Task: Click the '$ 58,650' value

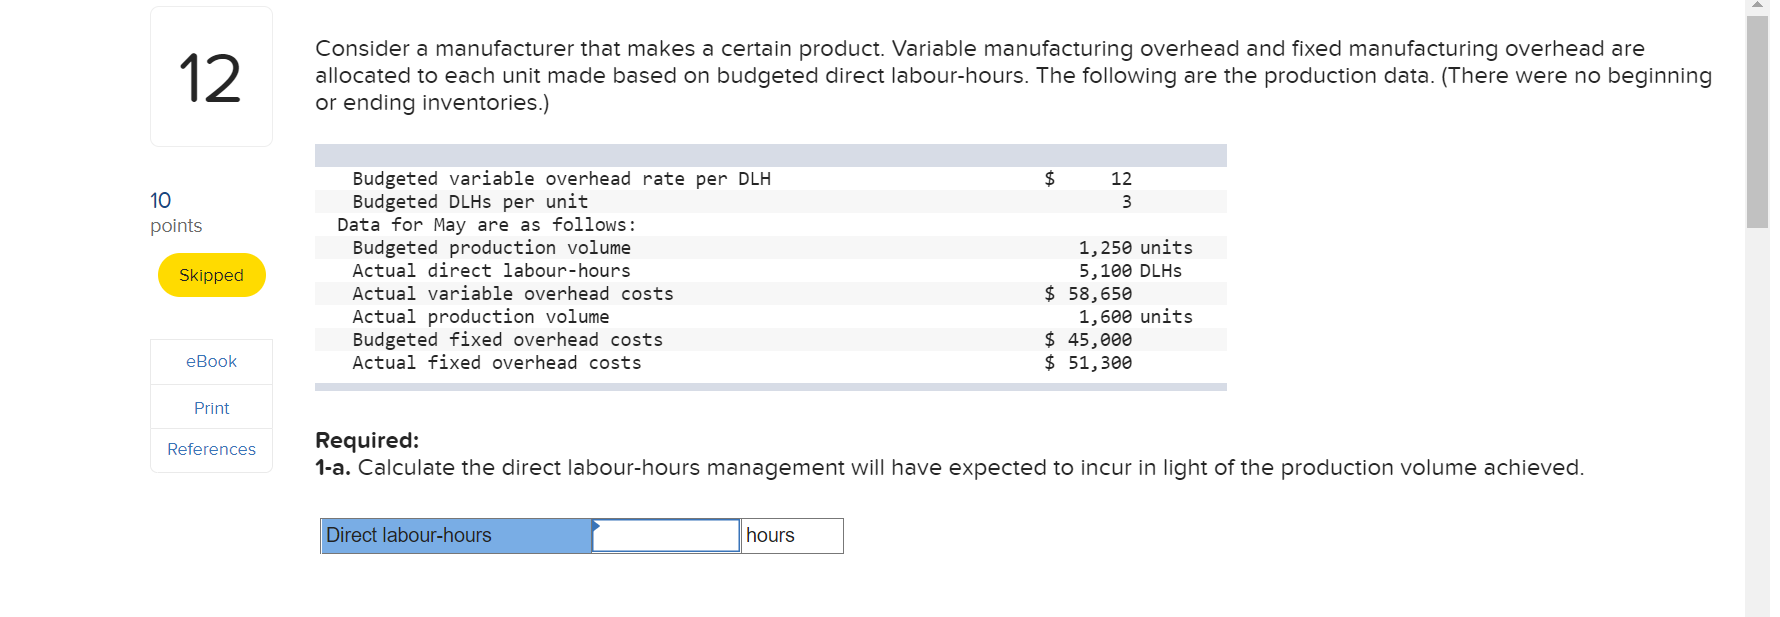Action: click(1088, 294)
